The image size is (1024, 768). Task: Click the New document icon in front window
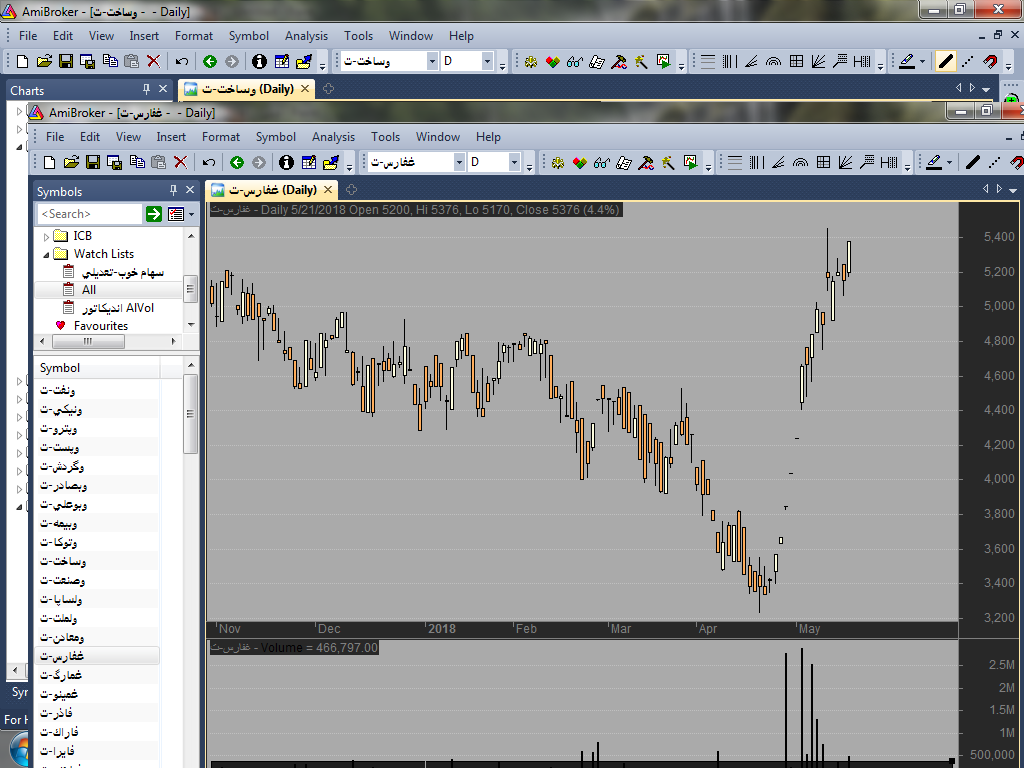(49, 163)
